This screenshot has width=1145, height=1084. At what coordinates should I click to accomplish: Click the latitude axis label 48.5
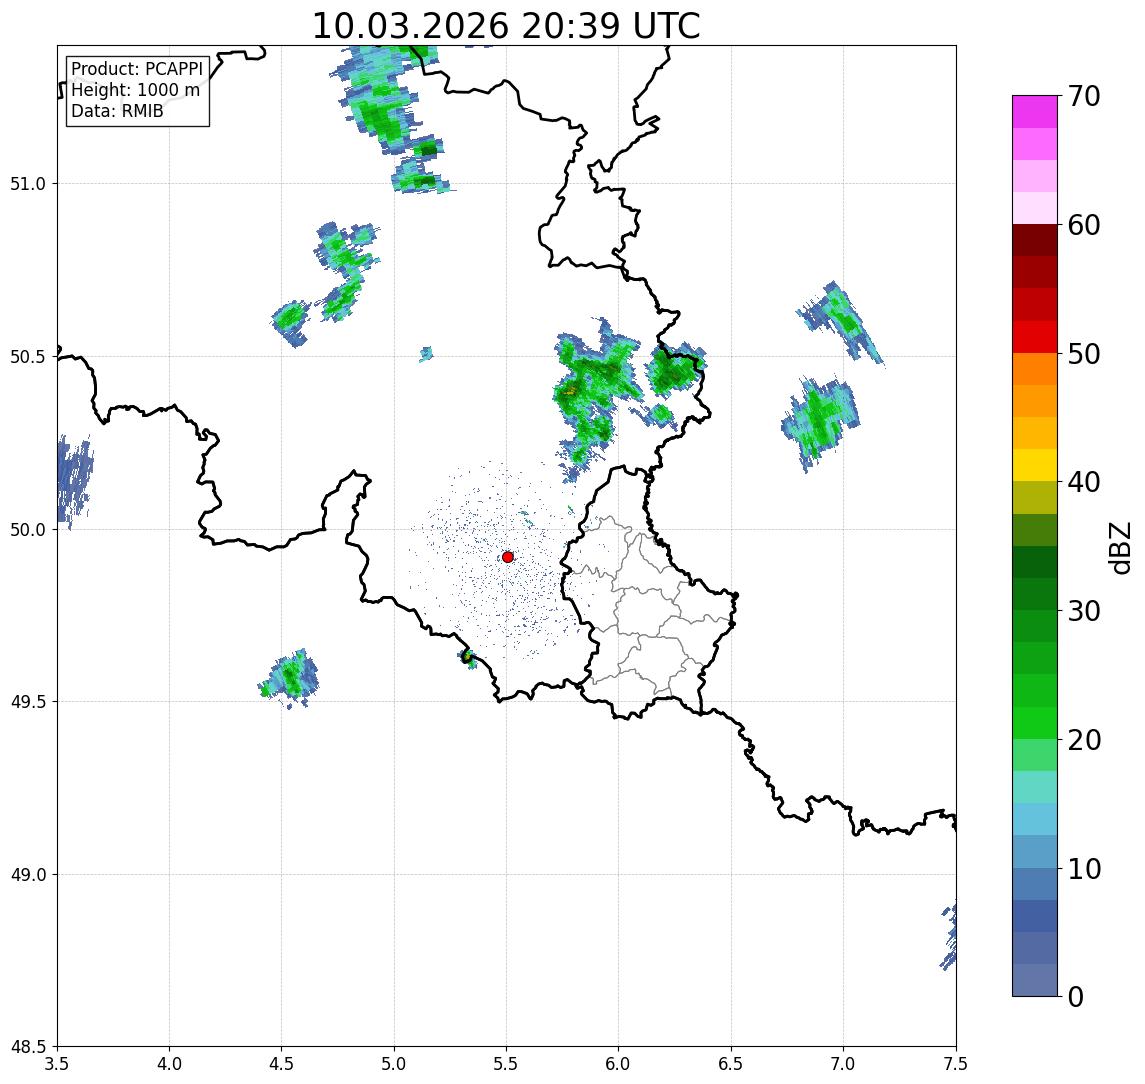point(27,1047)
